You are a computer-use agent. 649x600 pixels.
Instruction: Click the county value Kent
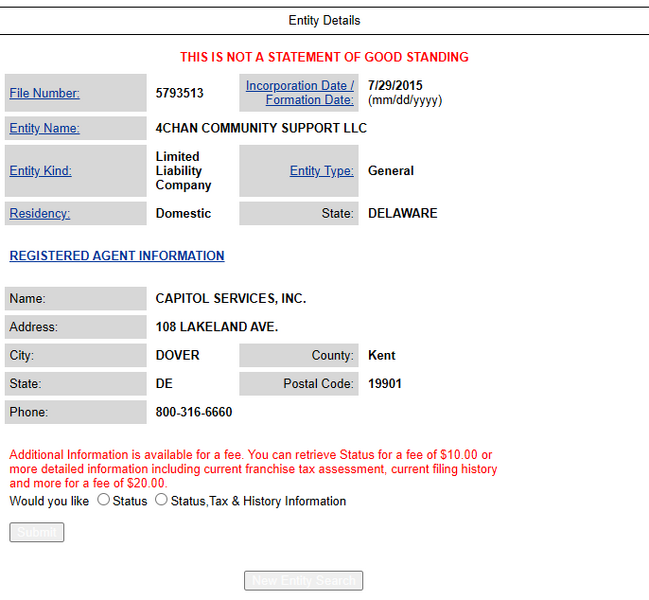pos(382,355)
